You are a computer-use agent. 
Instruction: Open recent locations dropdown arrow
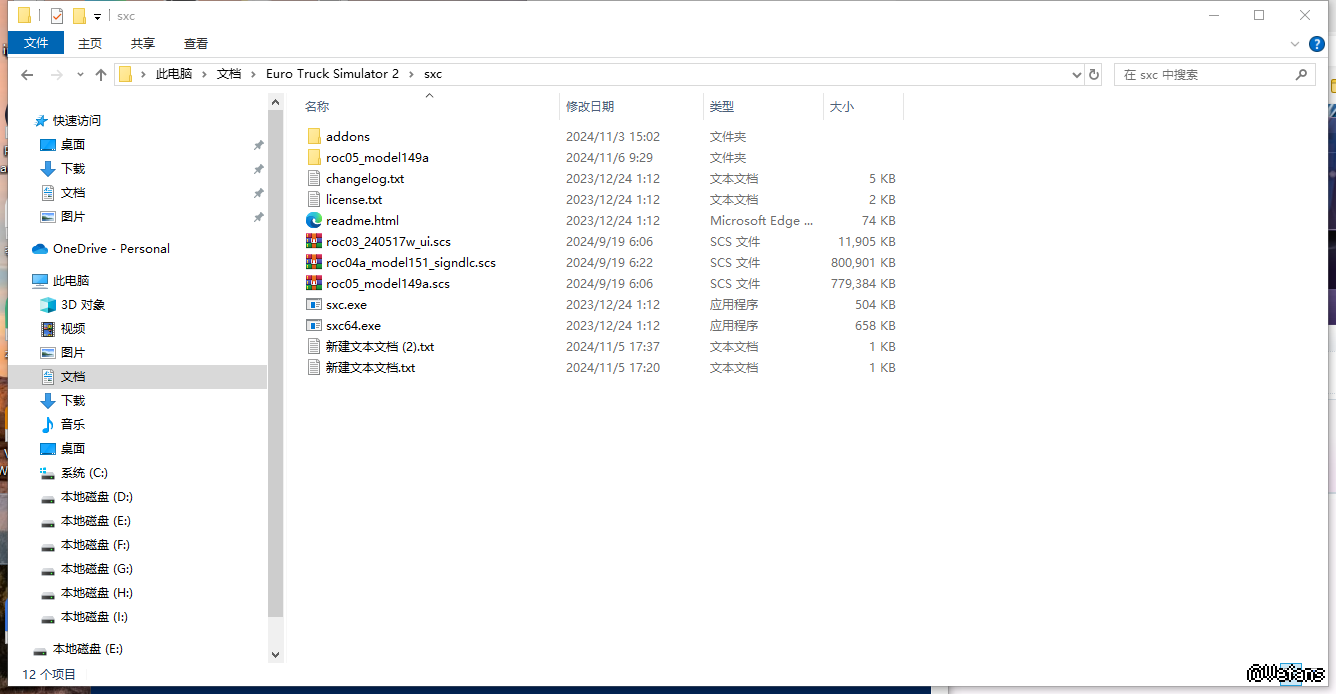click(x=79, y=75)
